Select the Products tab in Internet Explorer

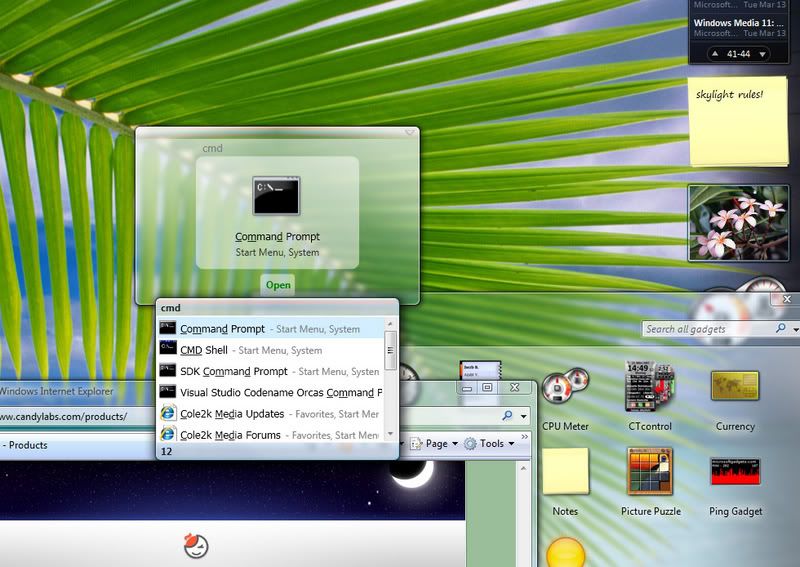78,445
